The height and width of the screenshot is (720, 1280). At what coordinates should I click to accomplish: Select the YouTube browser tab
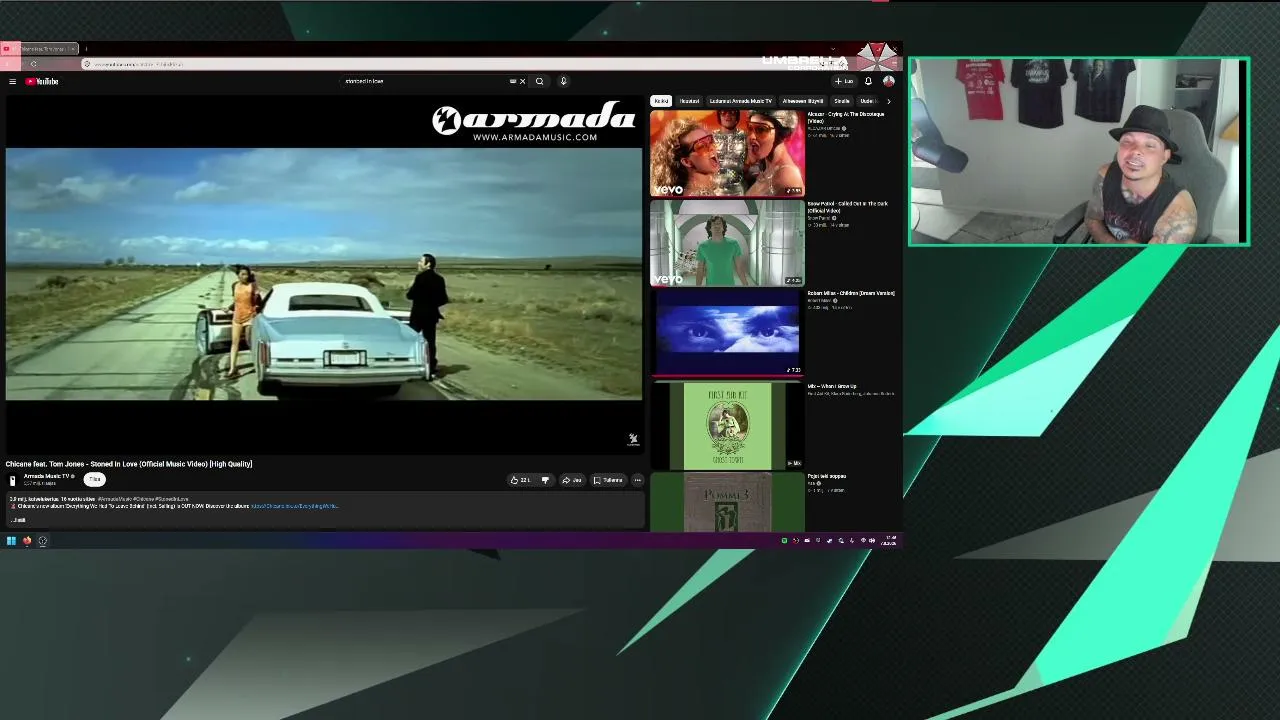[40, 48]
